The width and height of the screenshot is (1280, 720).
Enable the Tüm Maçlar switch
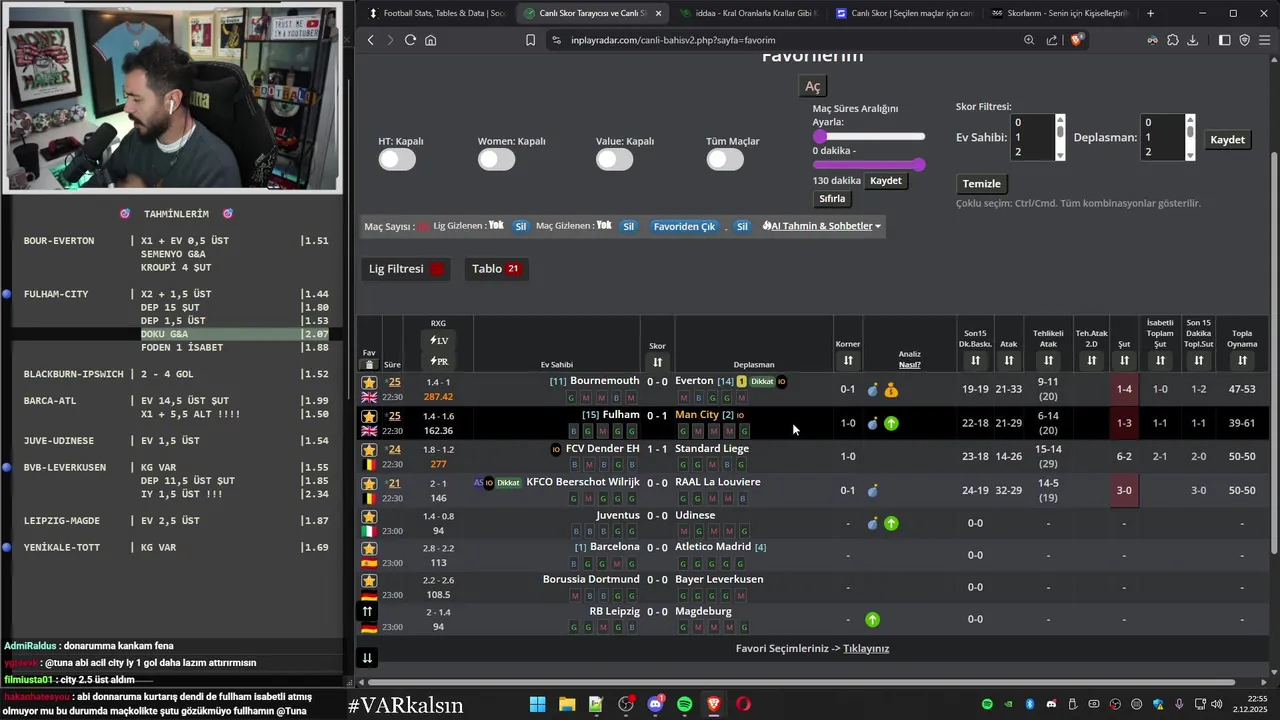tap(725, 159)
